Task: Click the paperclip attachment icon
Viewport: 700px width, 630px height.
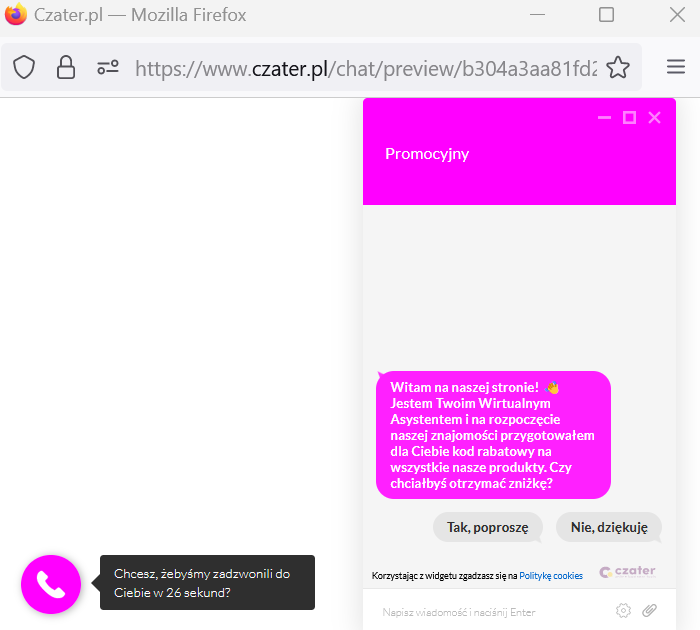Action: [x=650, y=610]
